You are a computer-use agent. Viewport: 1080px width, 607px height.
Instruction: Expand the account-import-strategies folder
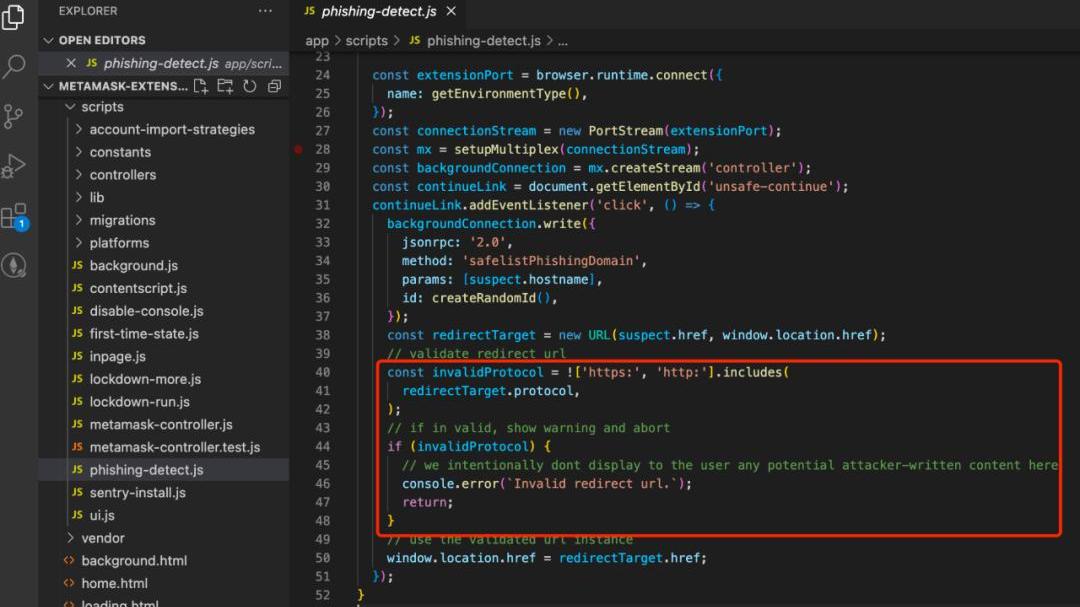(171, 129)
